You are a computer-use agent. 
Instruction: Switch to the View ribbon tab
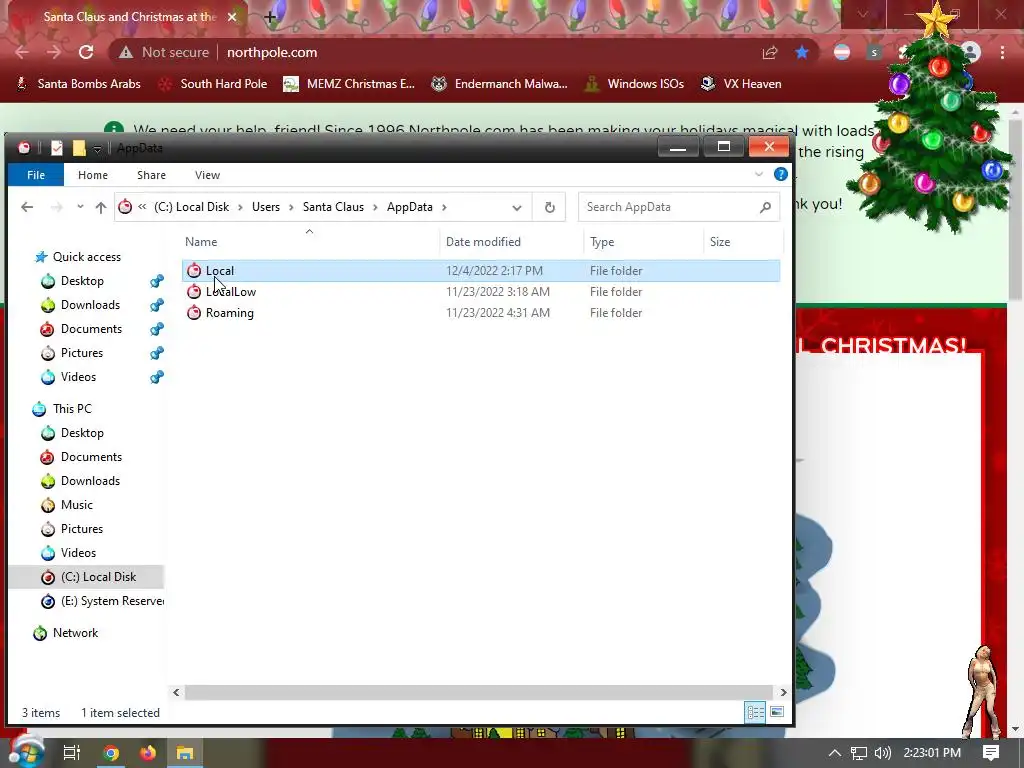207,175
